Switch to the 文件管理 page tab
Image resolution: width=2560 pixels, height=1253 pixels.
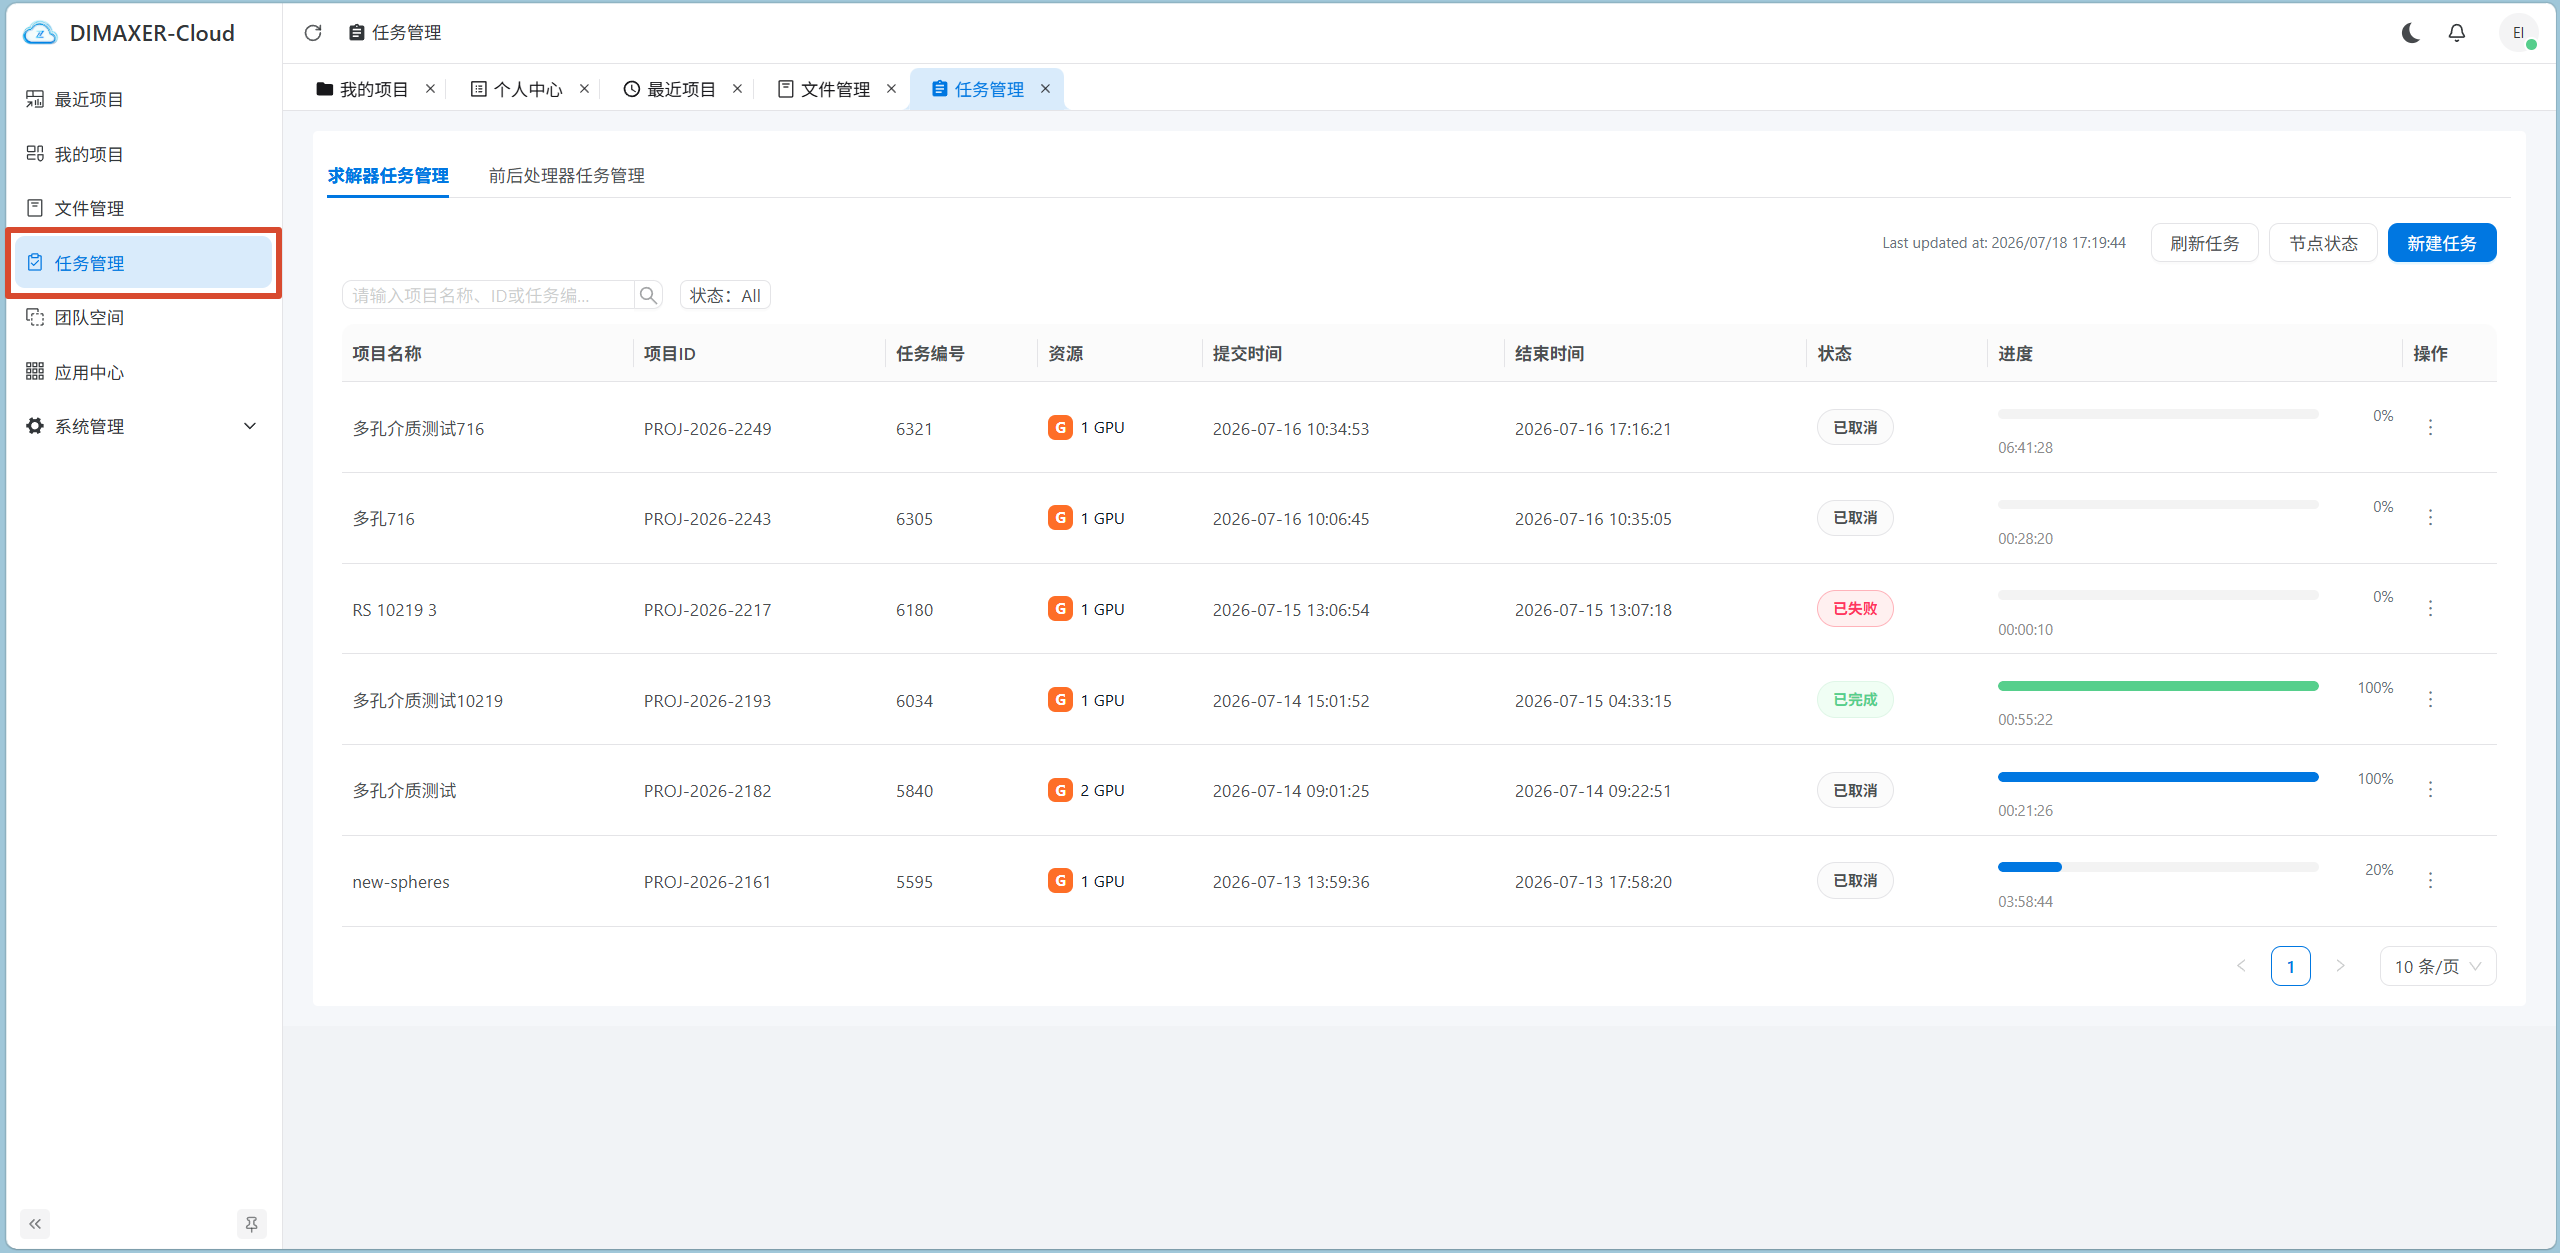pyautogui.click(x=835, y=89)
